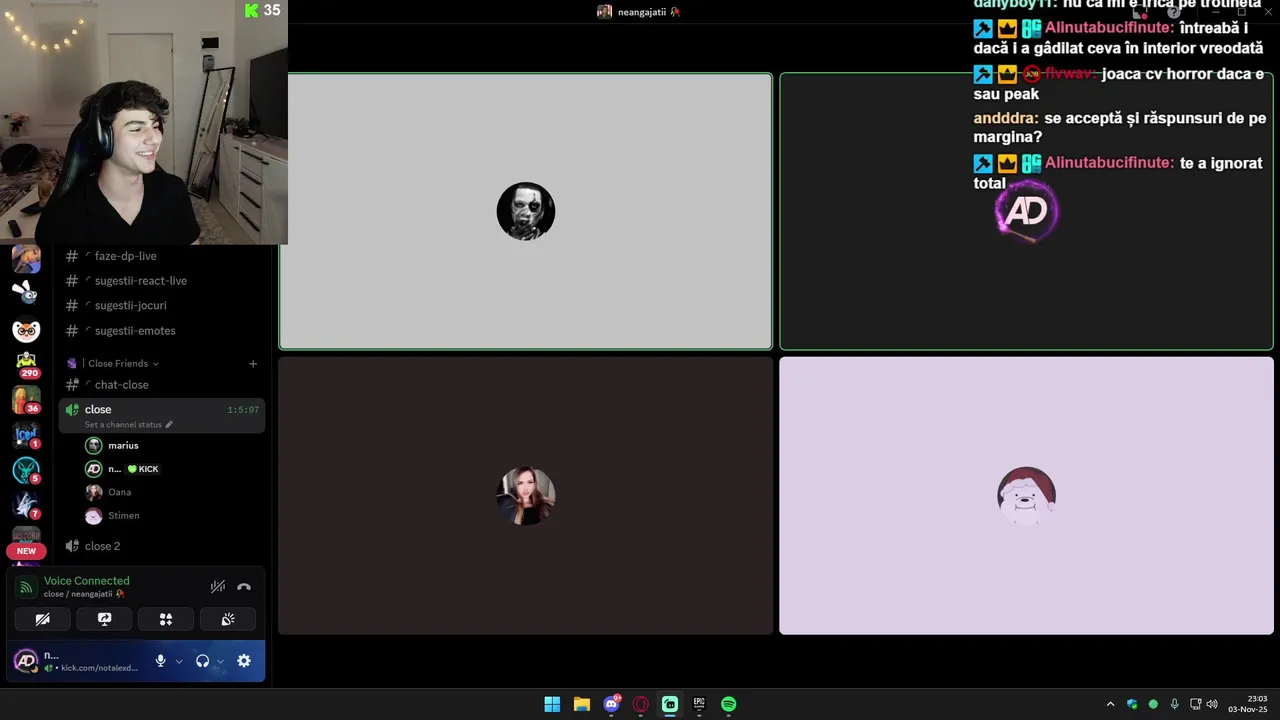Screen dimensions: 1280x720
Task: Open server with 5 notification badge
Action: tap(26, 469)
